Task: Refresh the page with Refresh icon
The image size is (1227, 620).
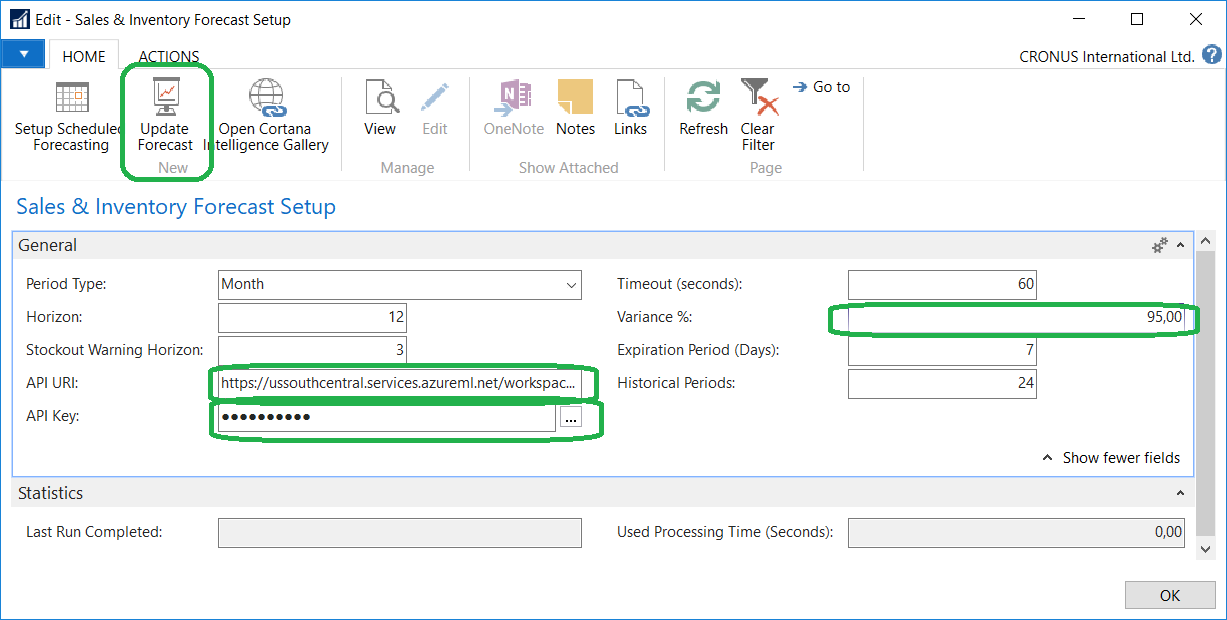Action: (703, 99)
